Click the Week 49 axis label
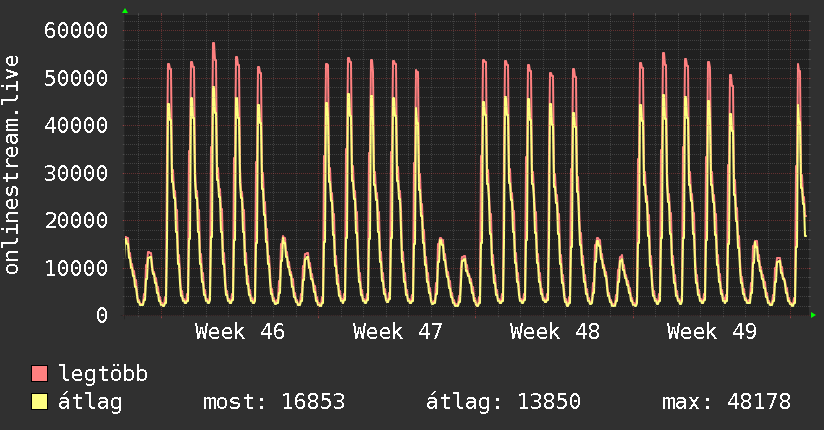The image size is (824, 430). (x=712, y=332)
